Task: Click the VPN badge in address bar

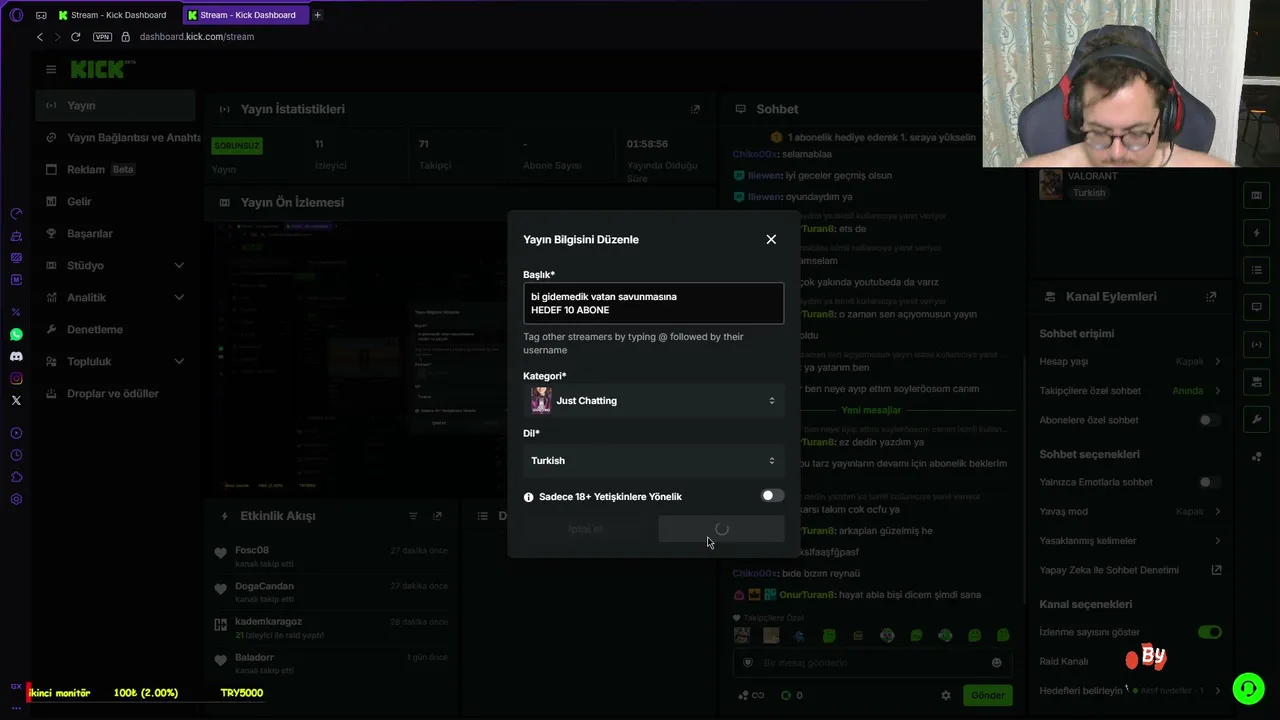Action: [x=102, y=37]
